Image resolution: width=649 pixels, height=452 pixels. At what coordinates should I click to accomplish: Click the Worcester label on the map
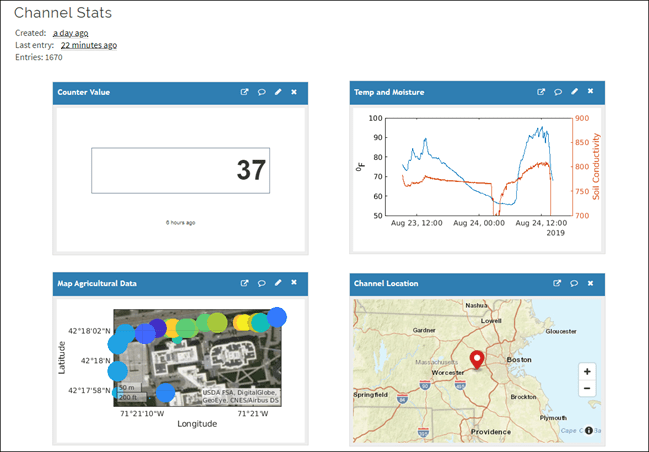[x=448, y=373]
